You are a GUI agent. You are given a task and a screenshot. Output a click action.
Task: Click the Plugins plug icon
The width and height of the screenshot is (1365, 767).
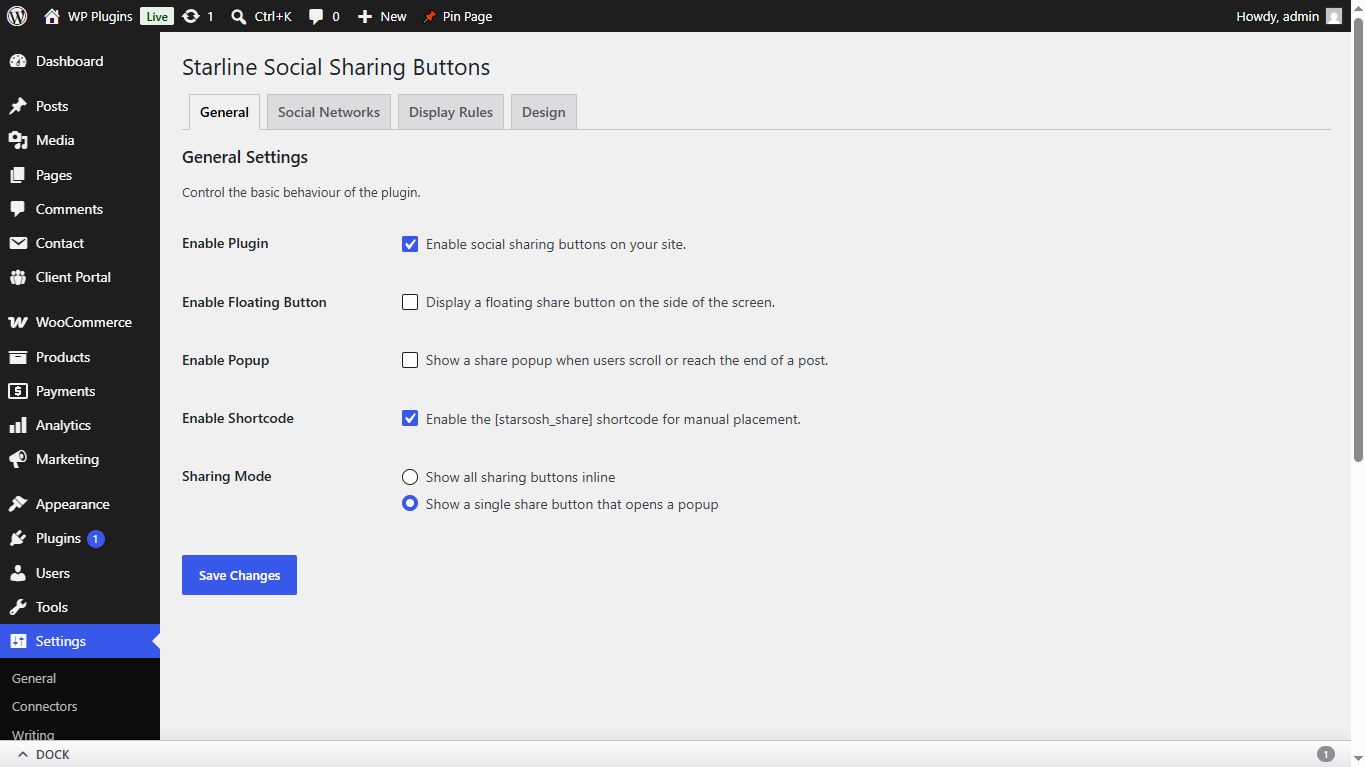18,538
